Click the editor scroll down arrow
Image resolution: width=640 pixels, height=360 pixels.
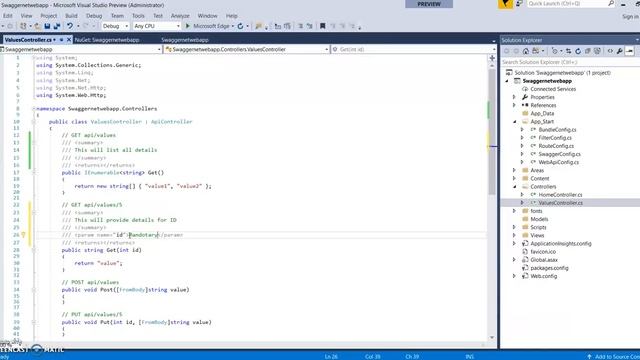coord(492,338)
